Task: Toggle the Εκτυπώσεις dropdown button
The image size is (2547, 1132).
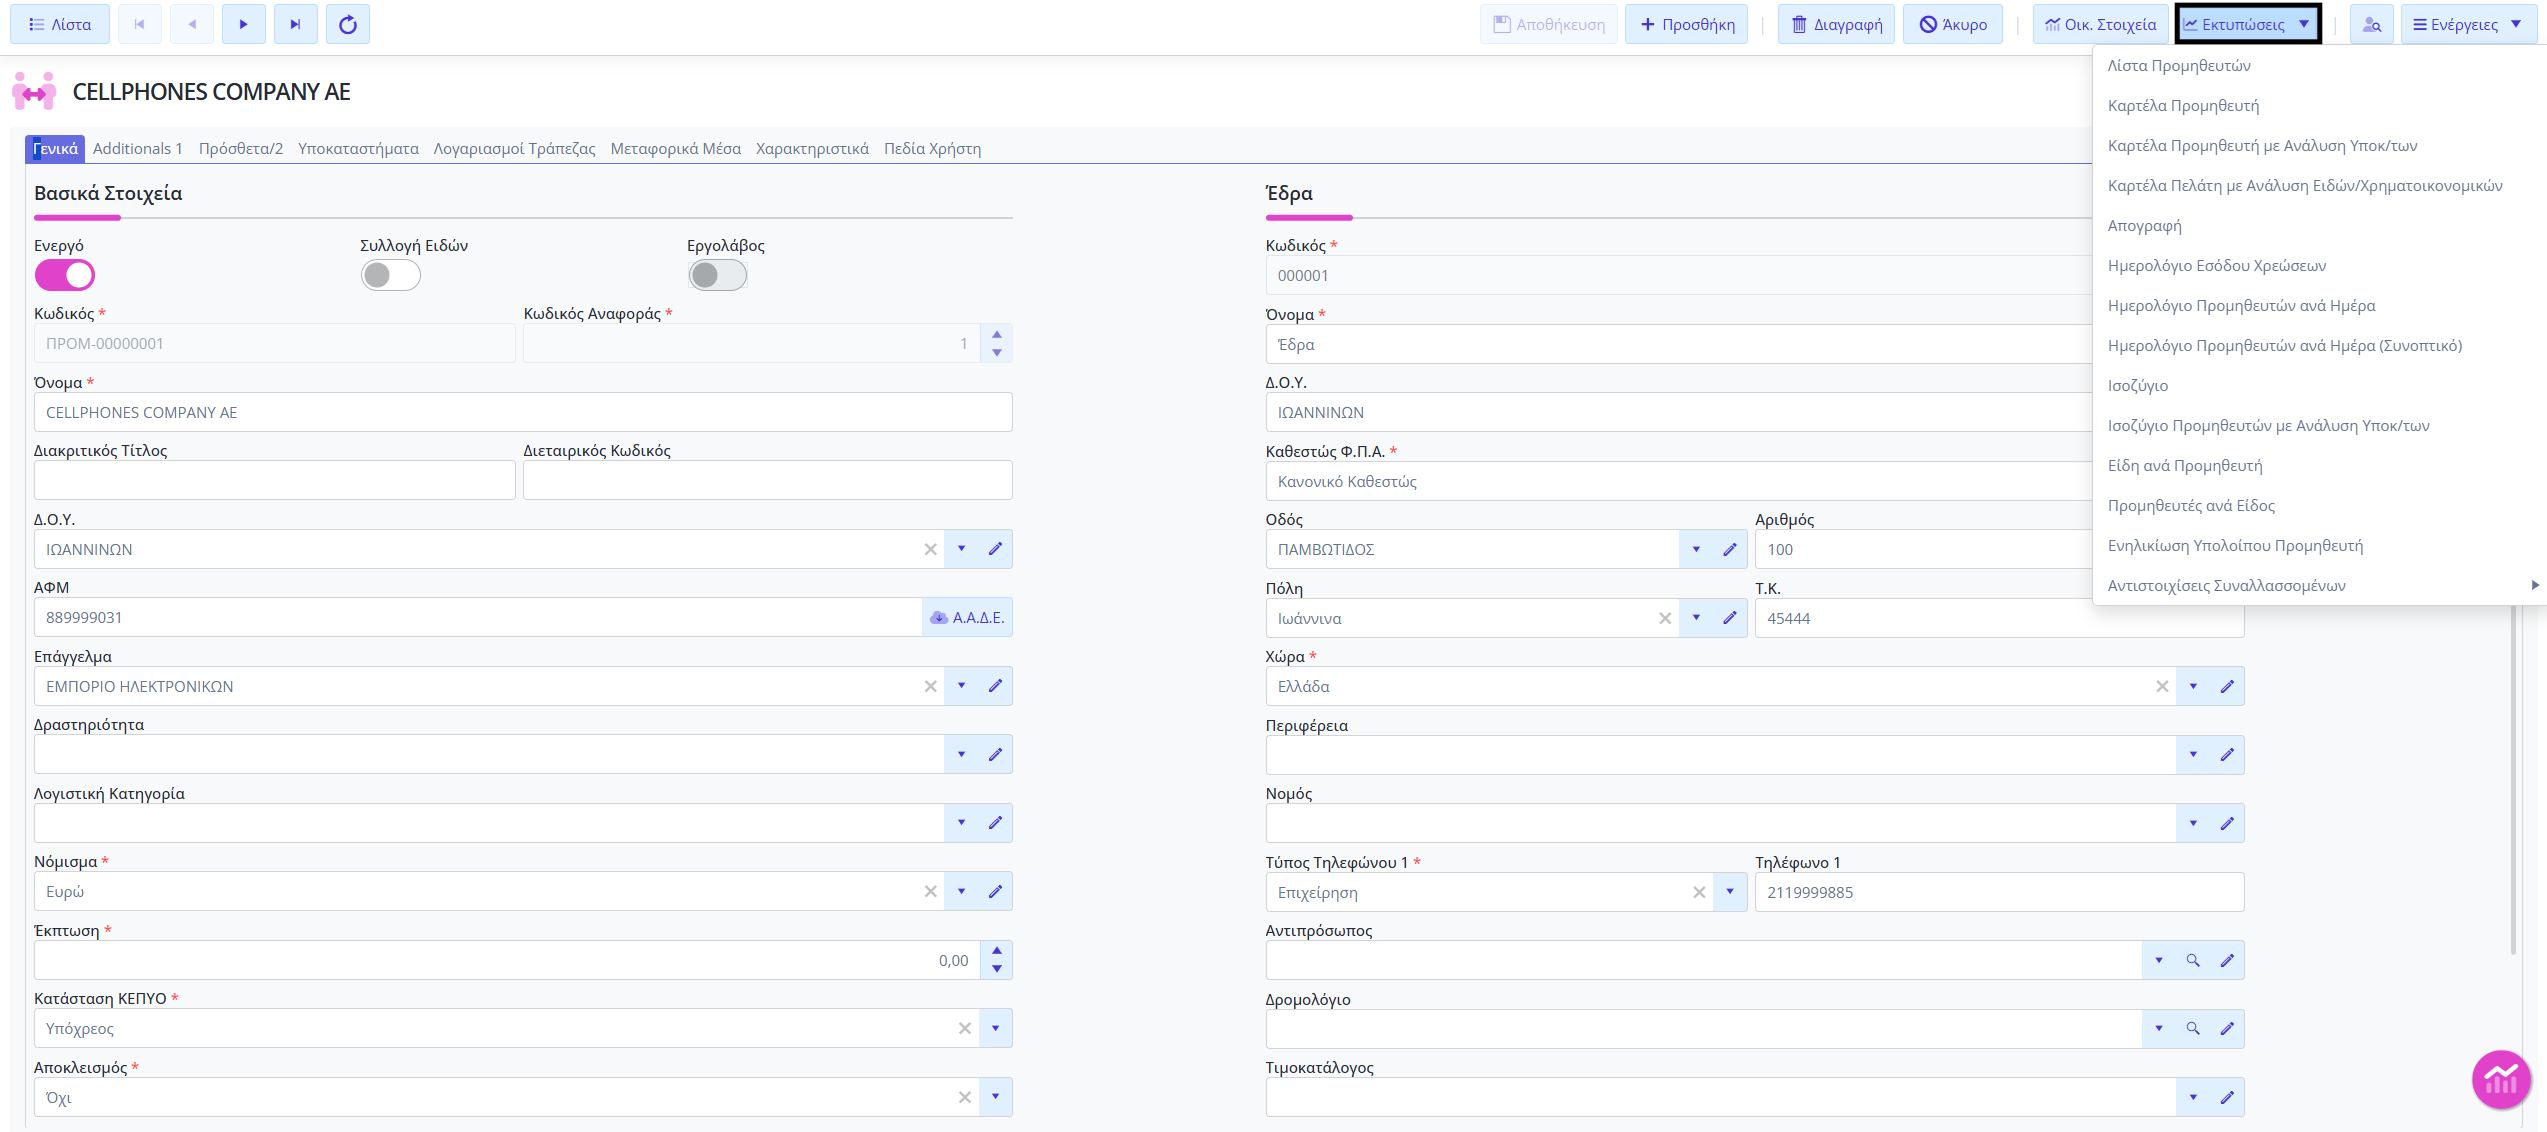Action: coord(2248,24)
